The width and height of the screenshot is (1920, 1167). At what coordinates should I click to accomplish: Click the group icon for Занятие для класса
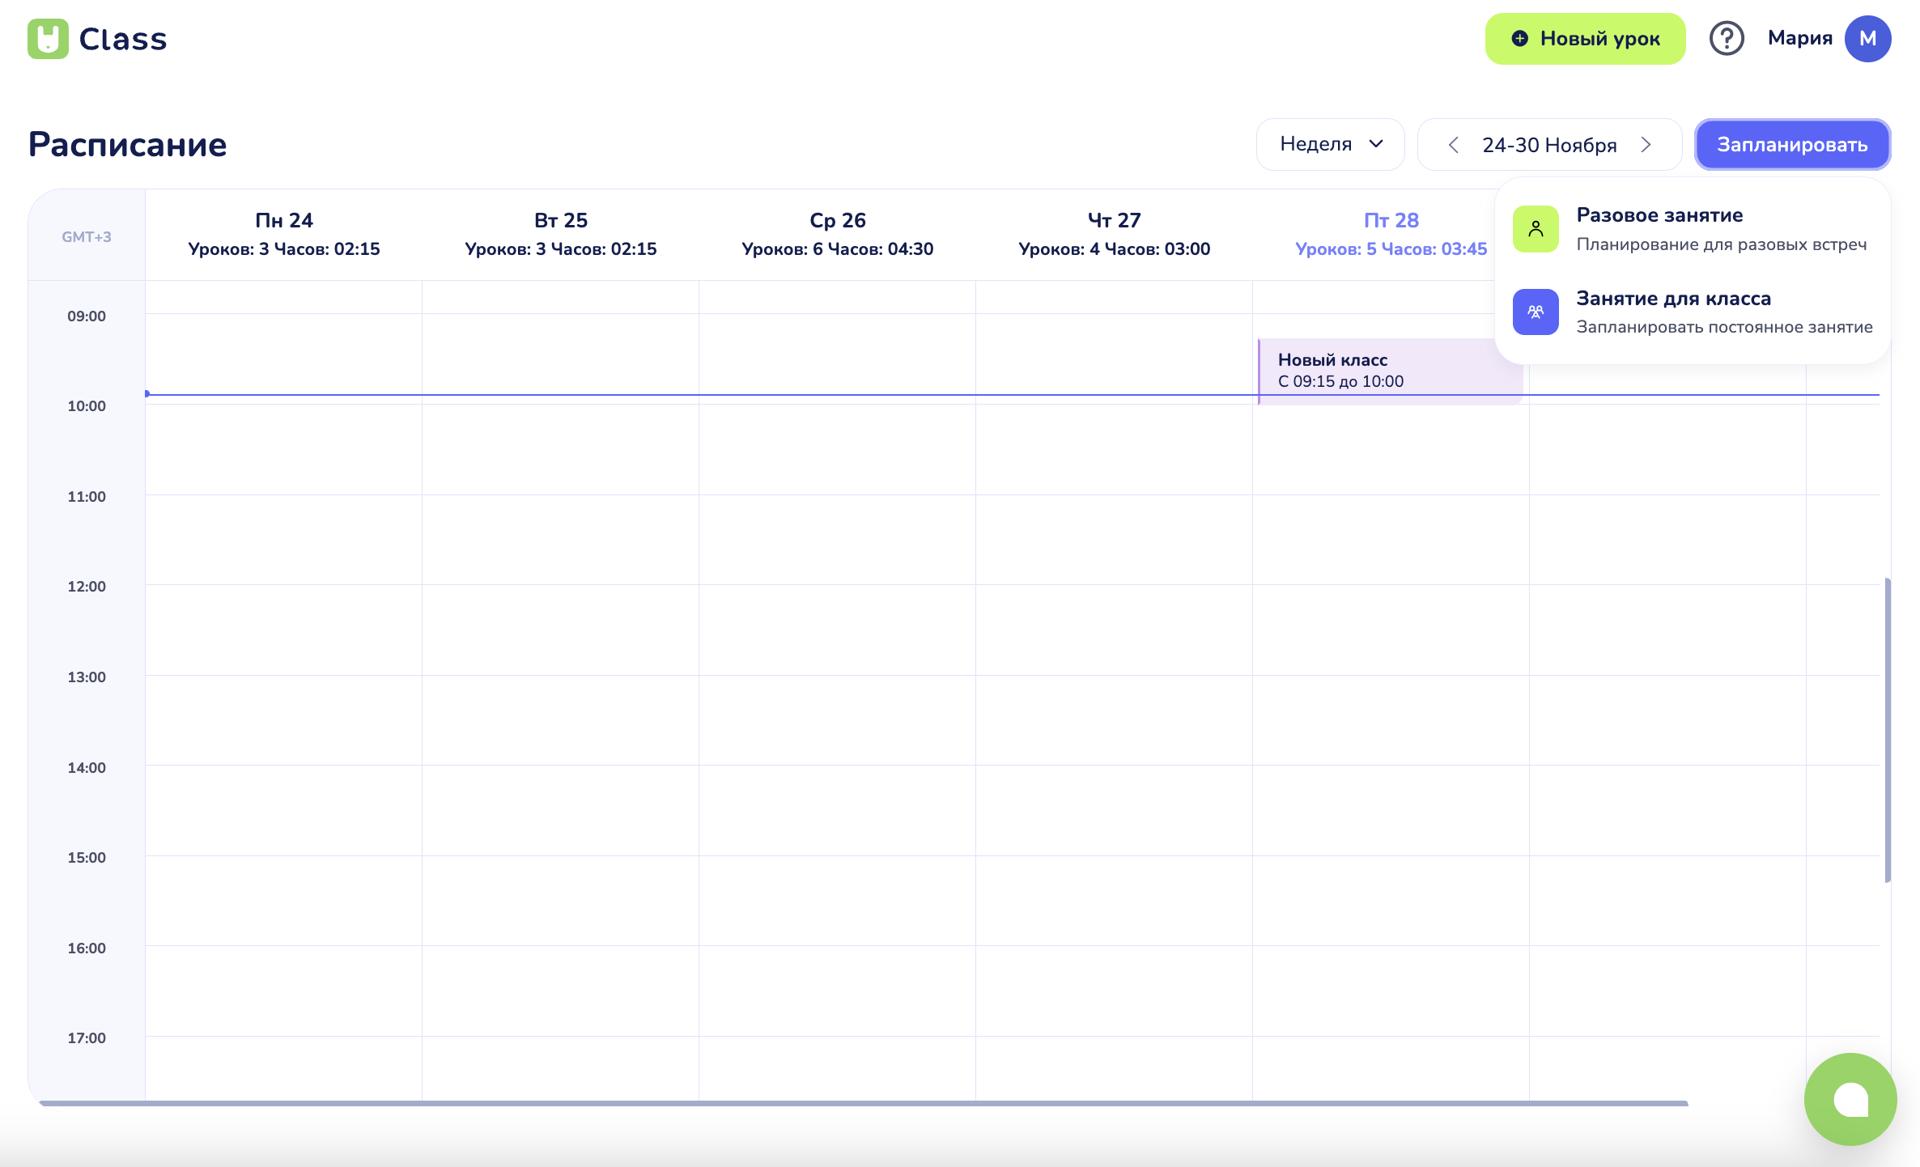(x=1535, y=312)
